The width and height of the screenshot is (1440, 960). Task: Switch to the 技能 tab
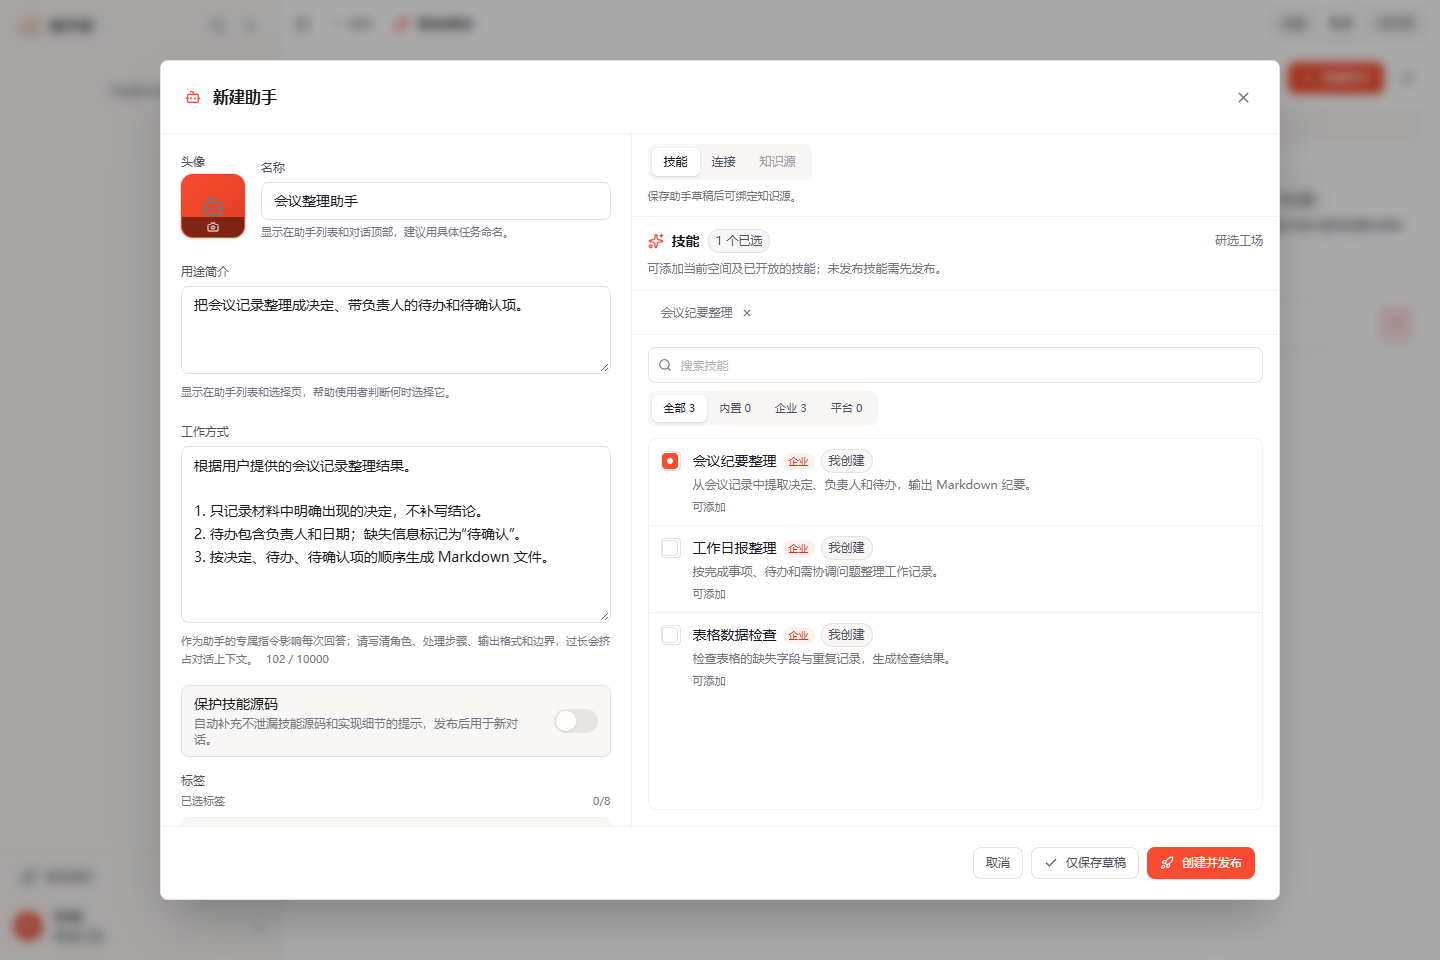pyautogui.click(x=675, y=162)
